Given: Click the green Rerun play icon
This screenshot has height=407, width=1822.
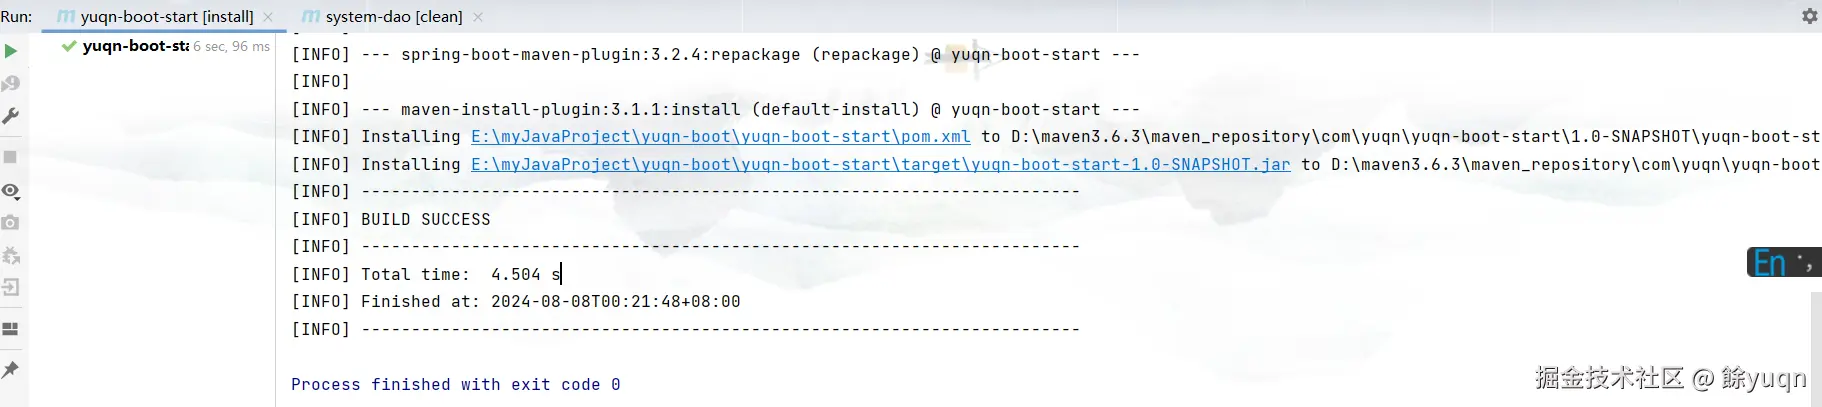Looking at the screenshot, I should coord(10,50).
